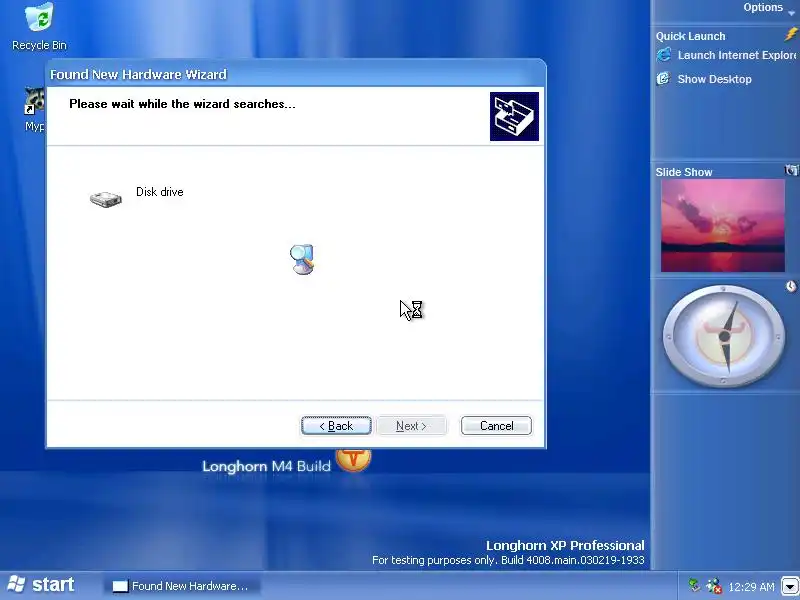Click the 12:29 AM taskbar clock
Image resolution: width=800 pixels, height=600 pixels.
click(x=752, y=587)
